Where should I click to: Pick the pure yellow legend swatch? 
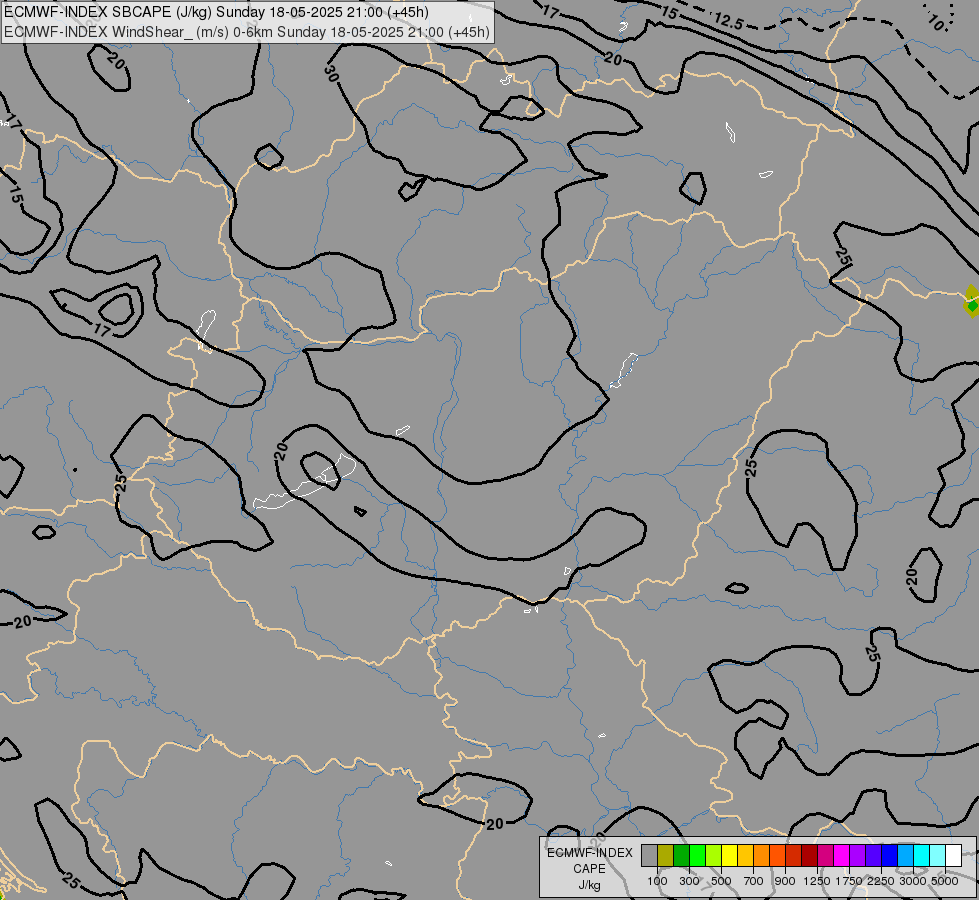730,856
